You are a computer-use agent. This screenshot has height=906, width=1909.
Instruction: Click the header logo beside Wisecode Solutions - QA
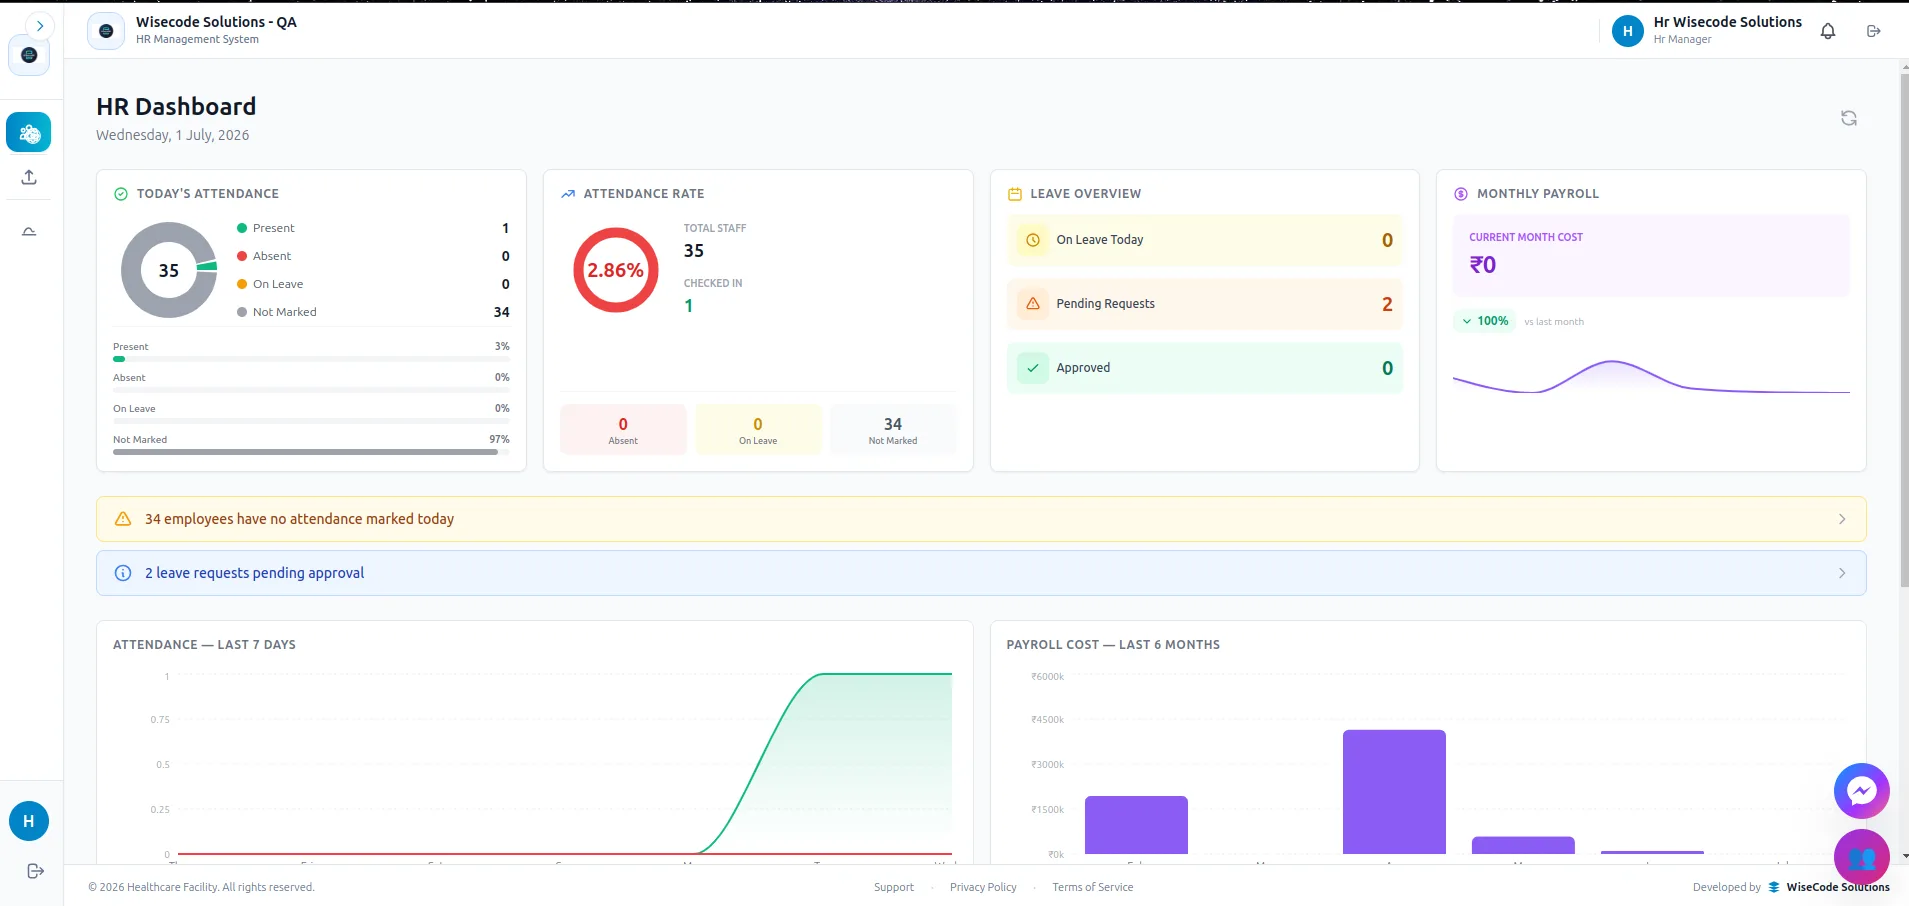click(x=106, y=31)
